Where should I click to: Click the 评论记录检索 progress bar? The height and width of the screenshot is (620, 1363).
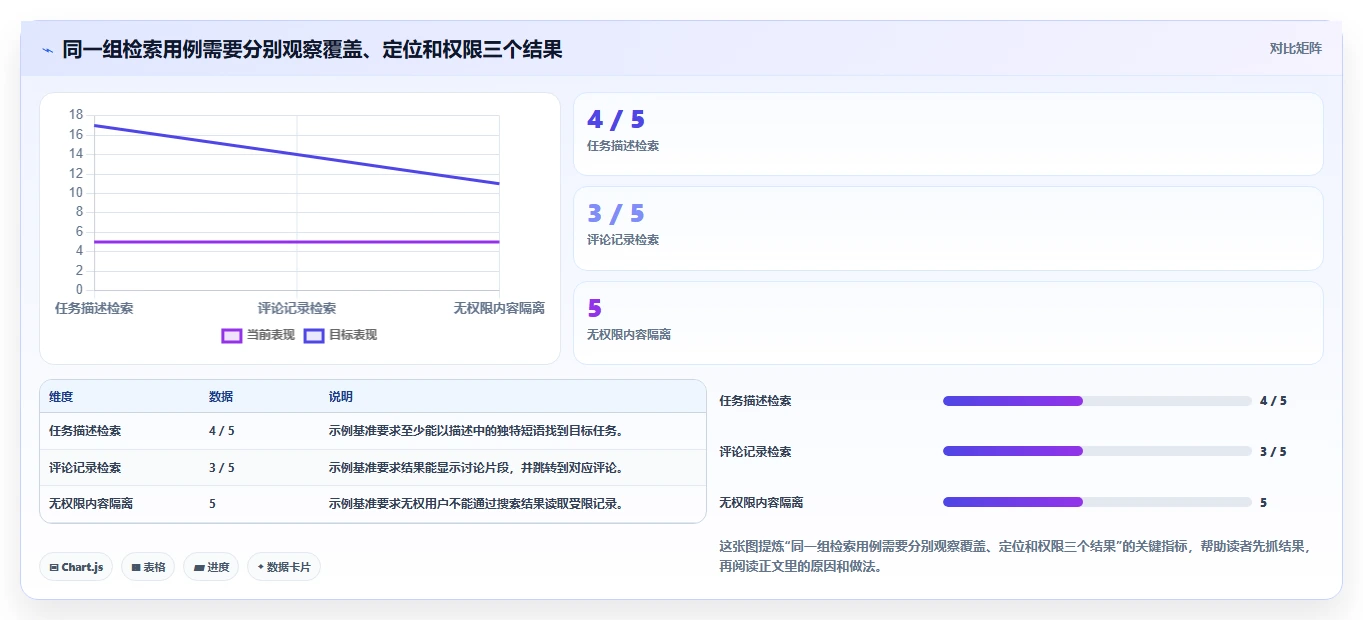(x=1097, y=451)
